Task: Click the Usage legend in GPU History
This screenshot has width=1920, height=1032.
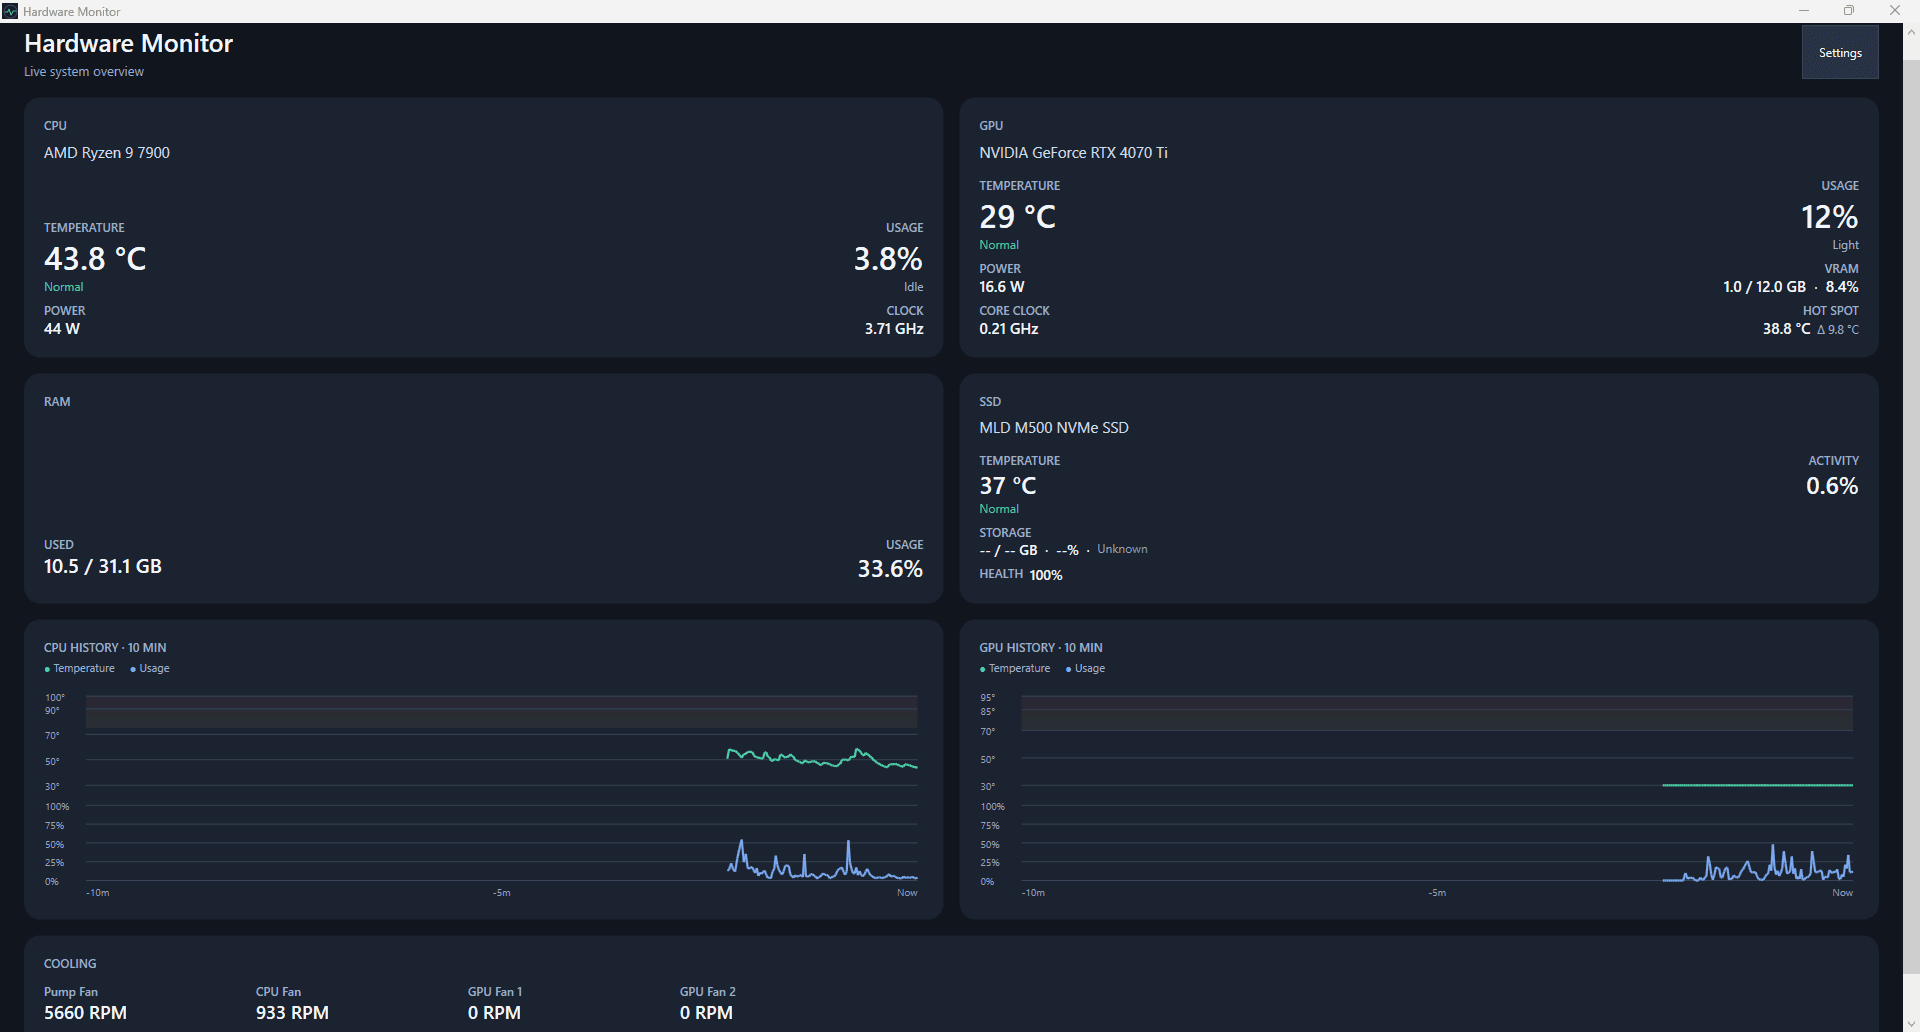Action: pos(1085,669)
